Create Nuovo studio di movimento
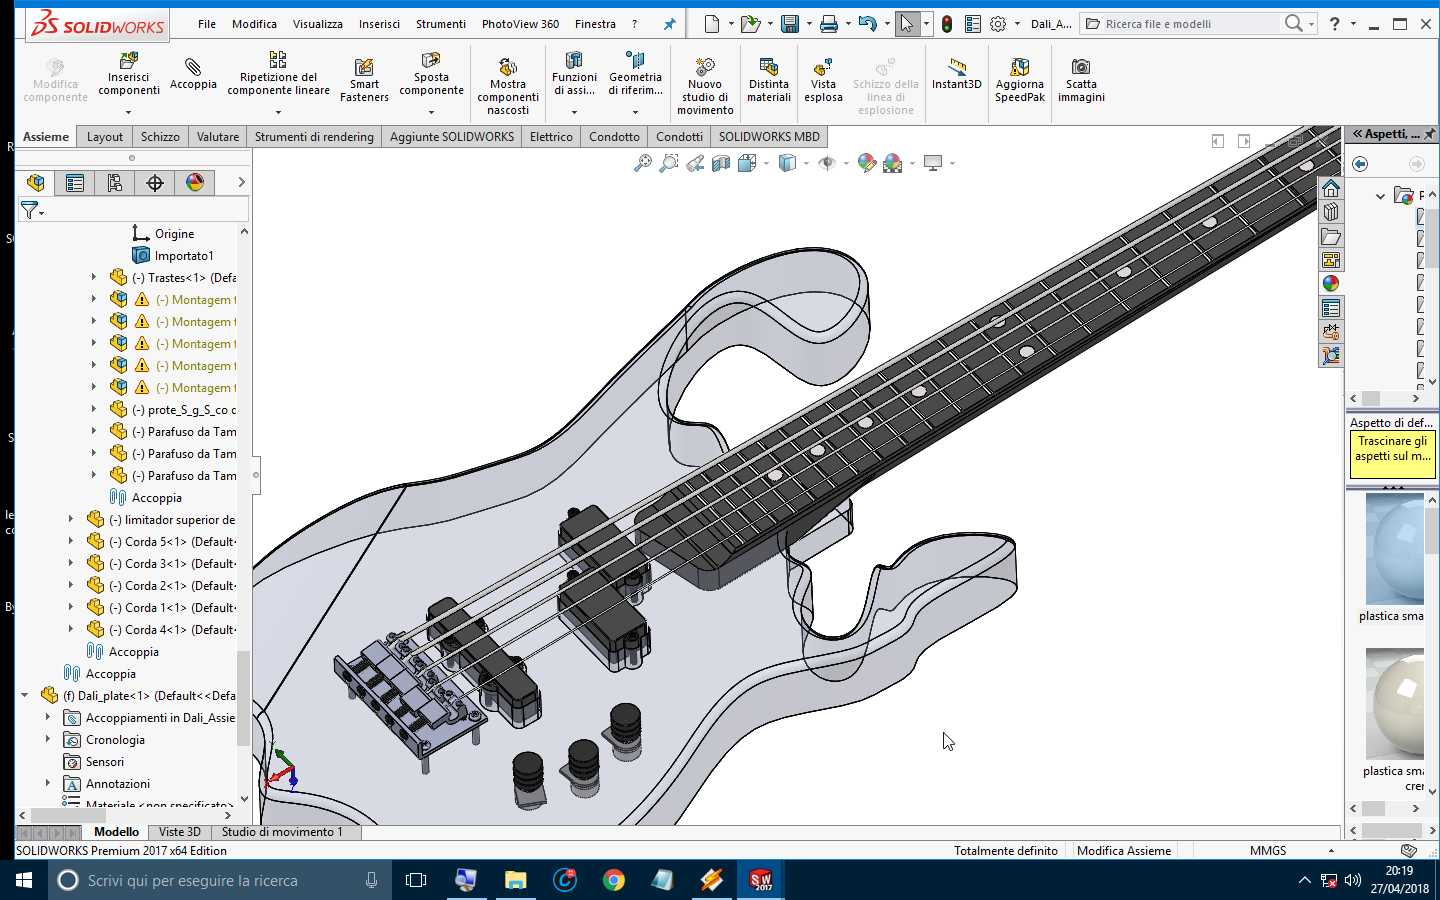Screen dimensions: 1440x900 (705, 86)
